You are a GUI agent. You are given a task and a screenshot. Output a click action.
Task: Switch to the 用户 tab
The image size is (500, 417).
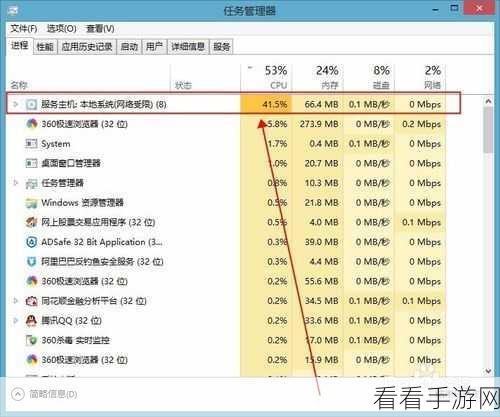(154, 47)
